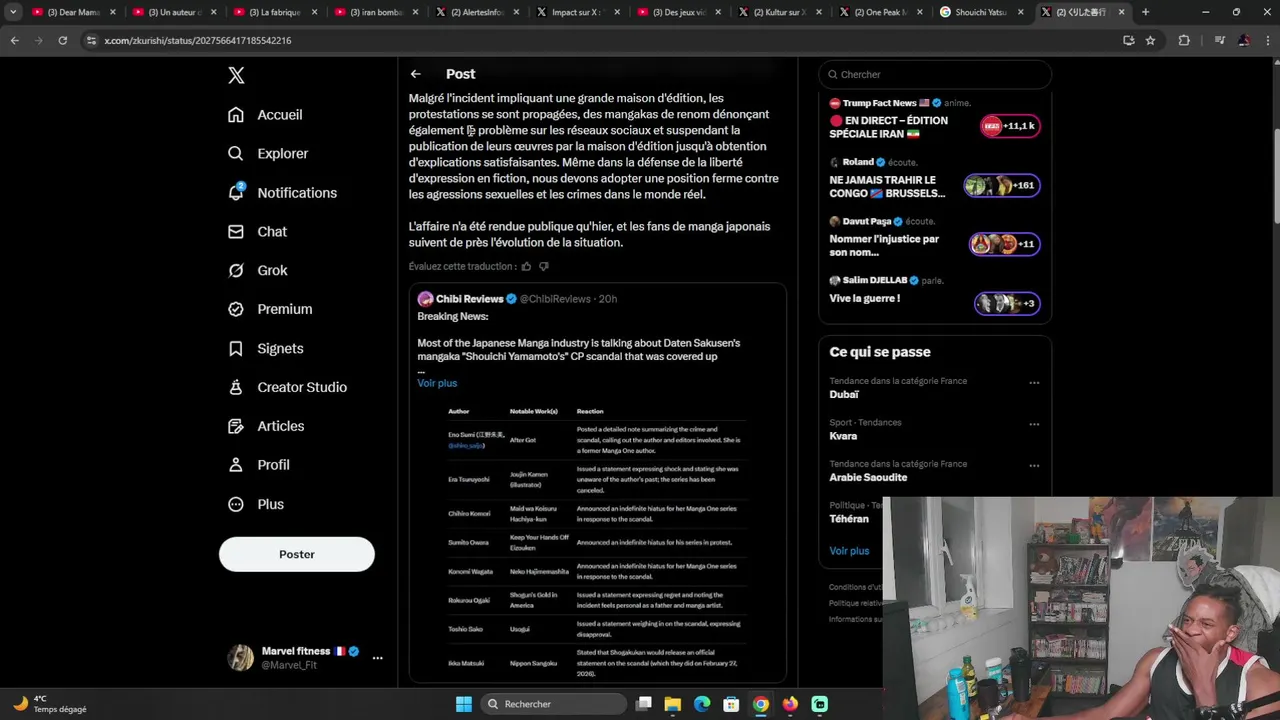The height and width of the screenshot is (720, 1280).
Task: Open the Chat envelope icon
Action: click(x=236, y=232)
